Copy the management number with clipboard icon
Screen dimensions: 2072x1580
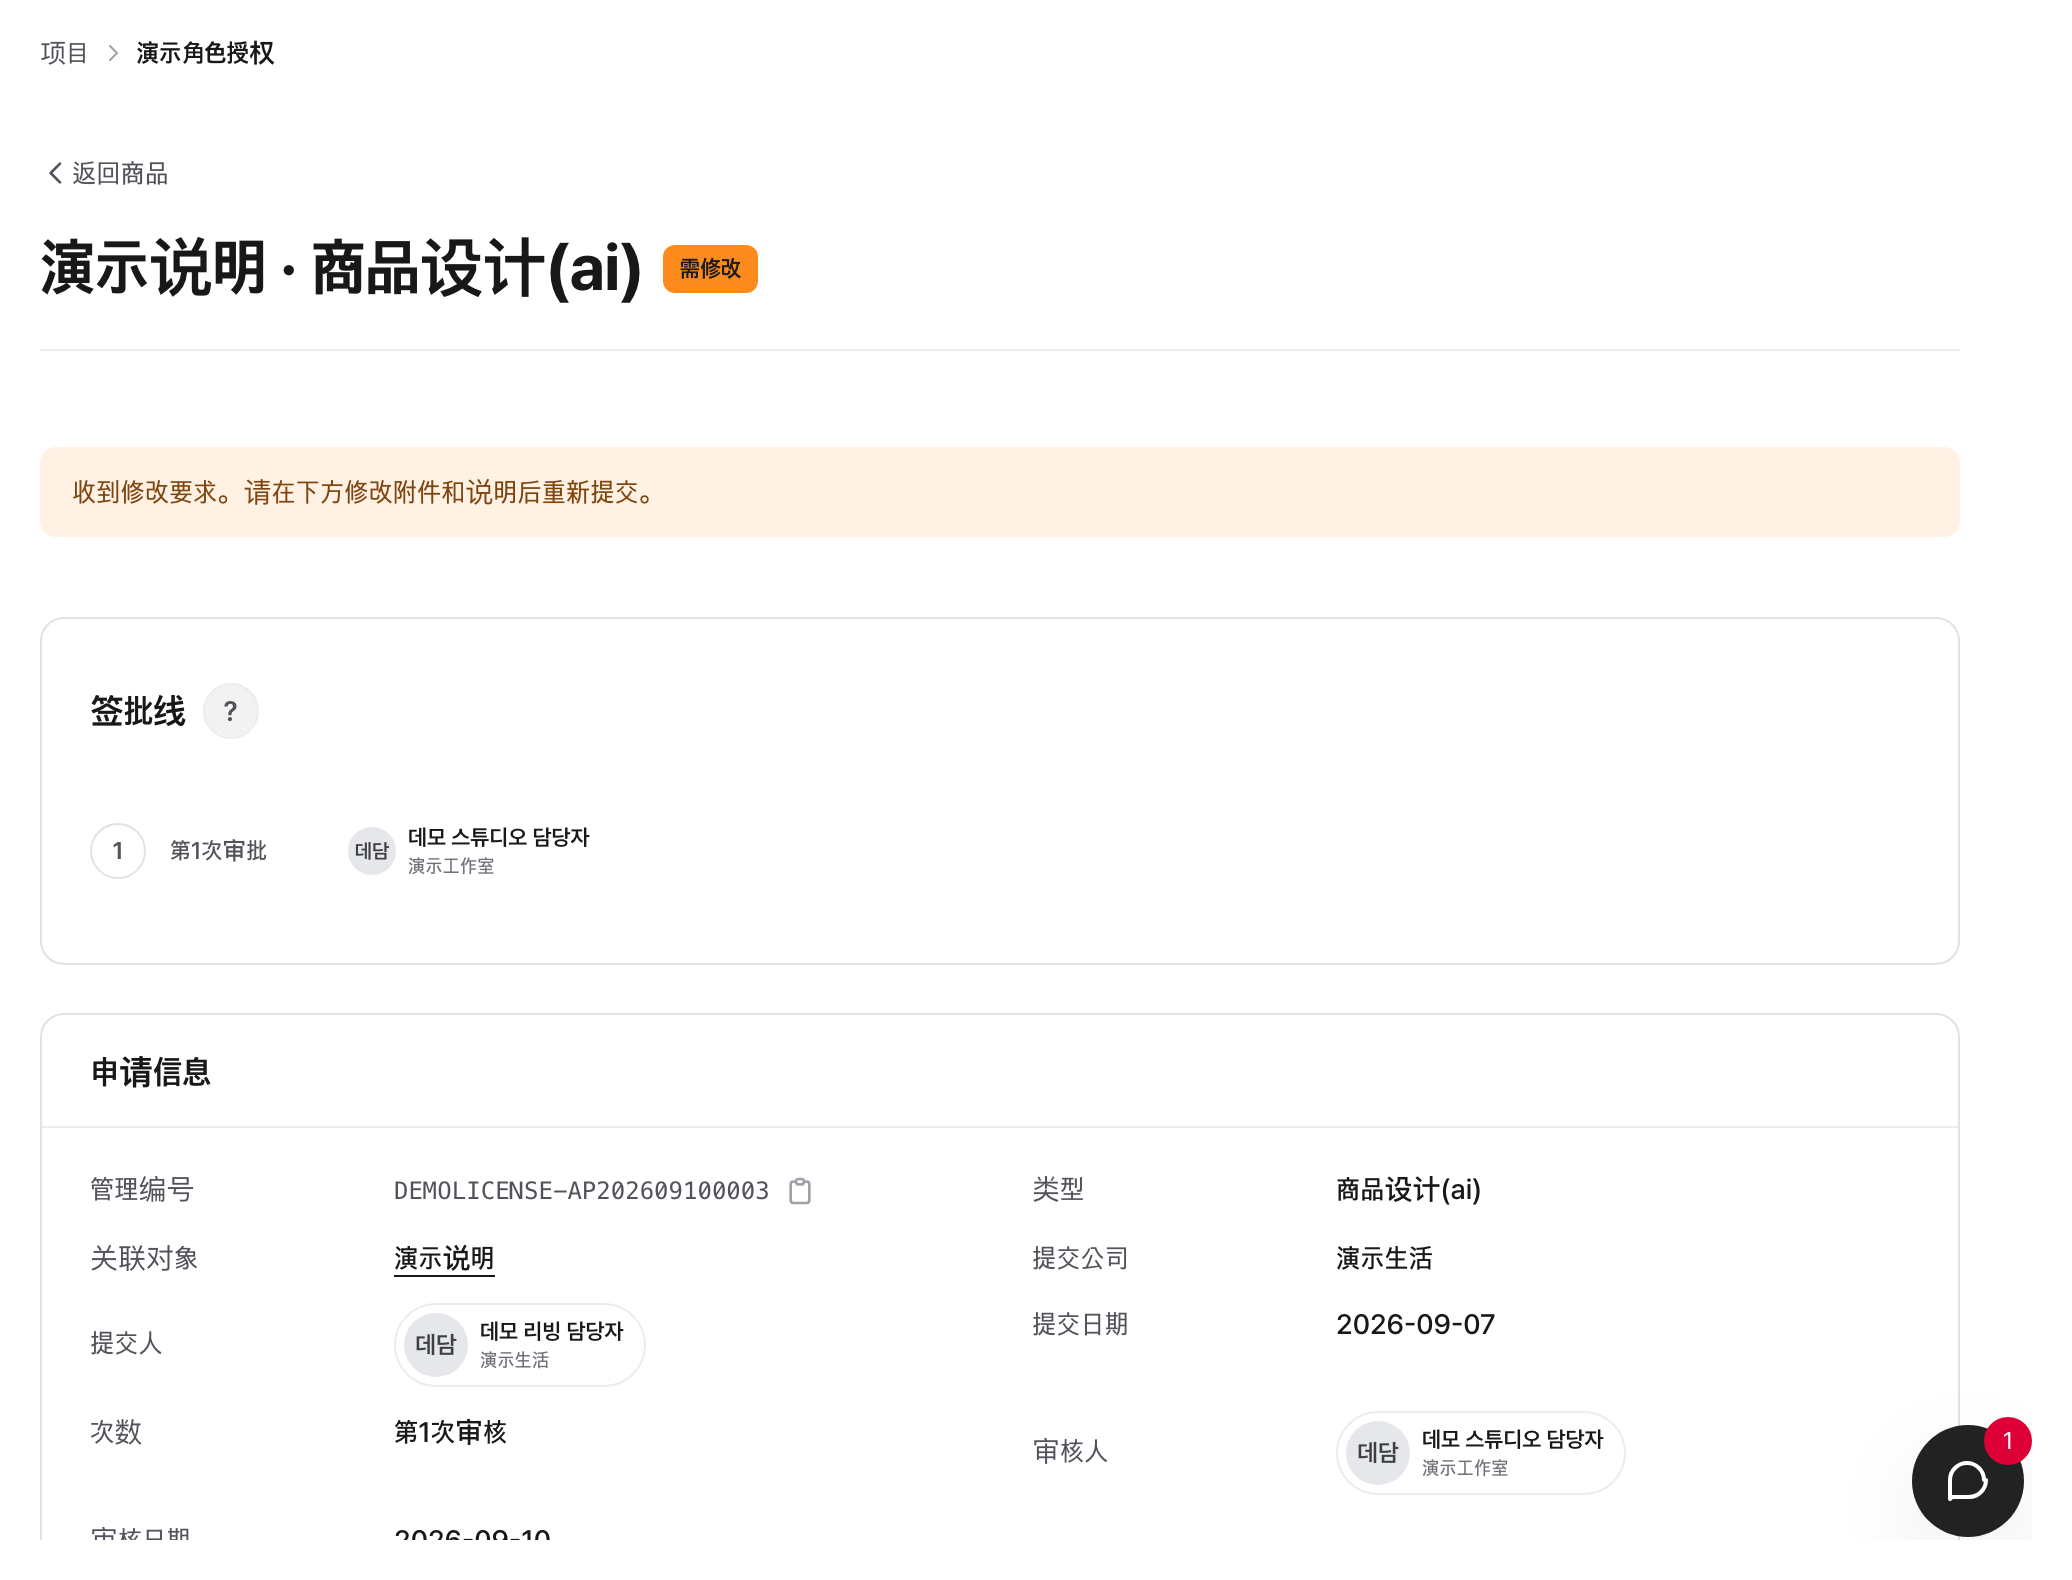click(x=800, y=1191)
